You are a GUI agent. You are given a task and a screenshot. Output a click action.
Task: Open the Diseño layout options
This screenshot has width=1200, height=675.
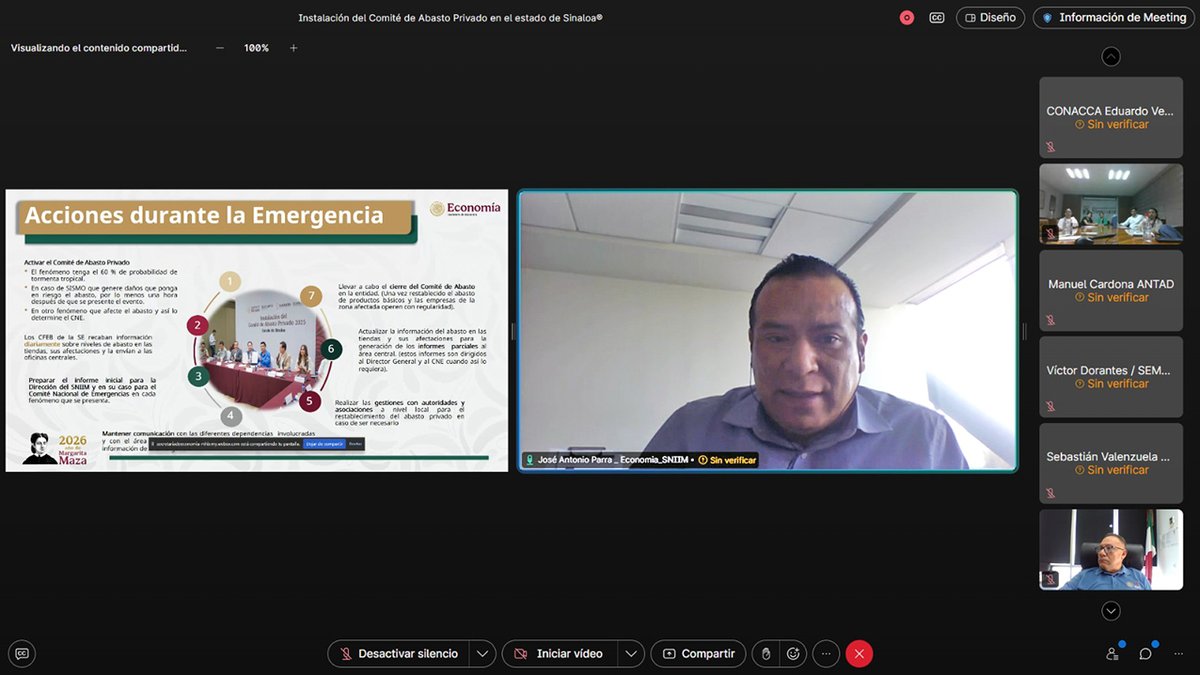tap(991, 17)
